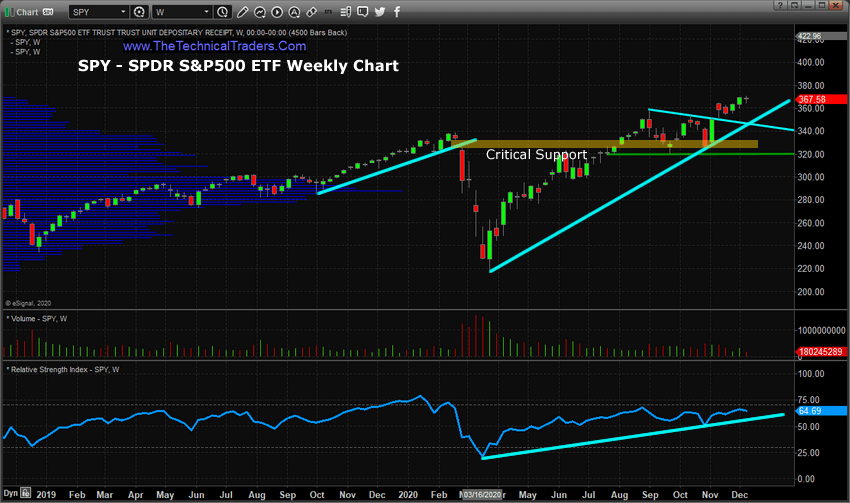The image size is (850, 503).
Task: Minimize the chart window
Action: click(x=808, y=5)
